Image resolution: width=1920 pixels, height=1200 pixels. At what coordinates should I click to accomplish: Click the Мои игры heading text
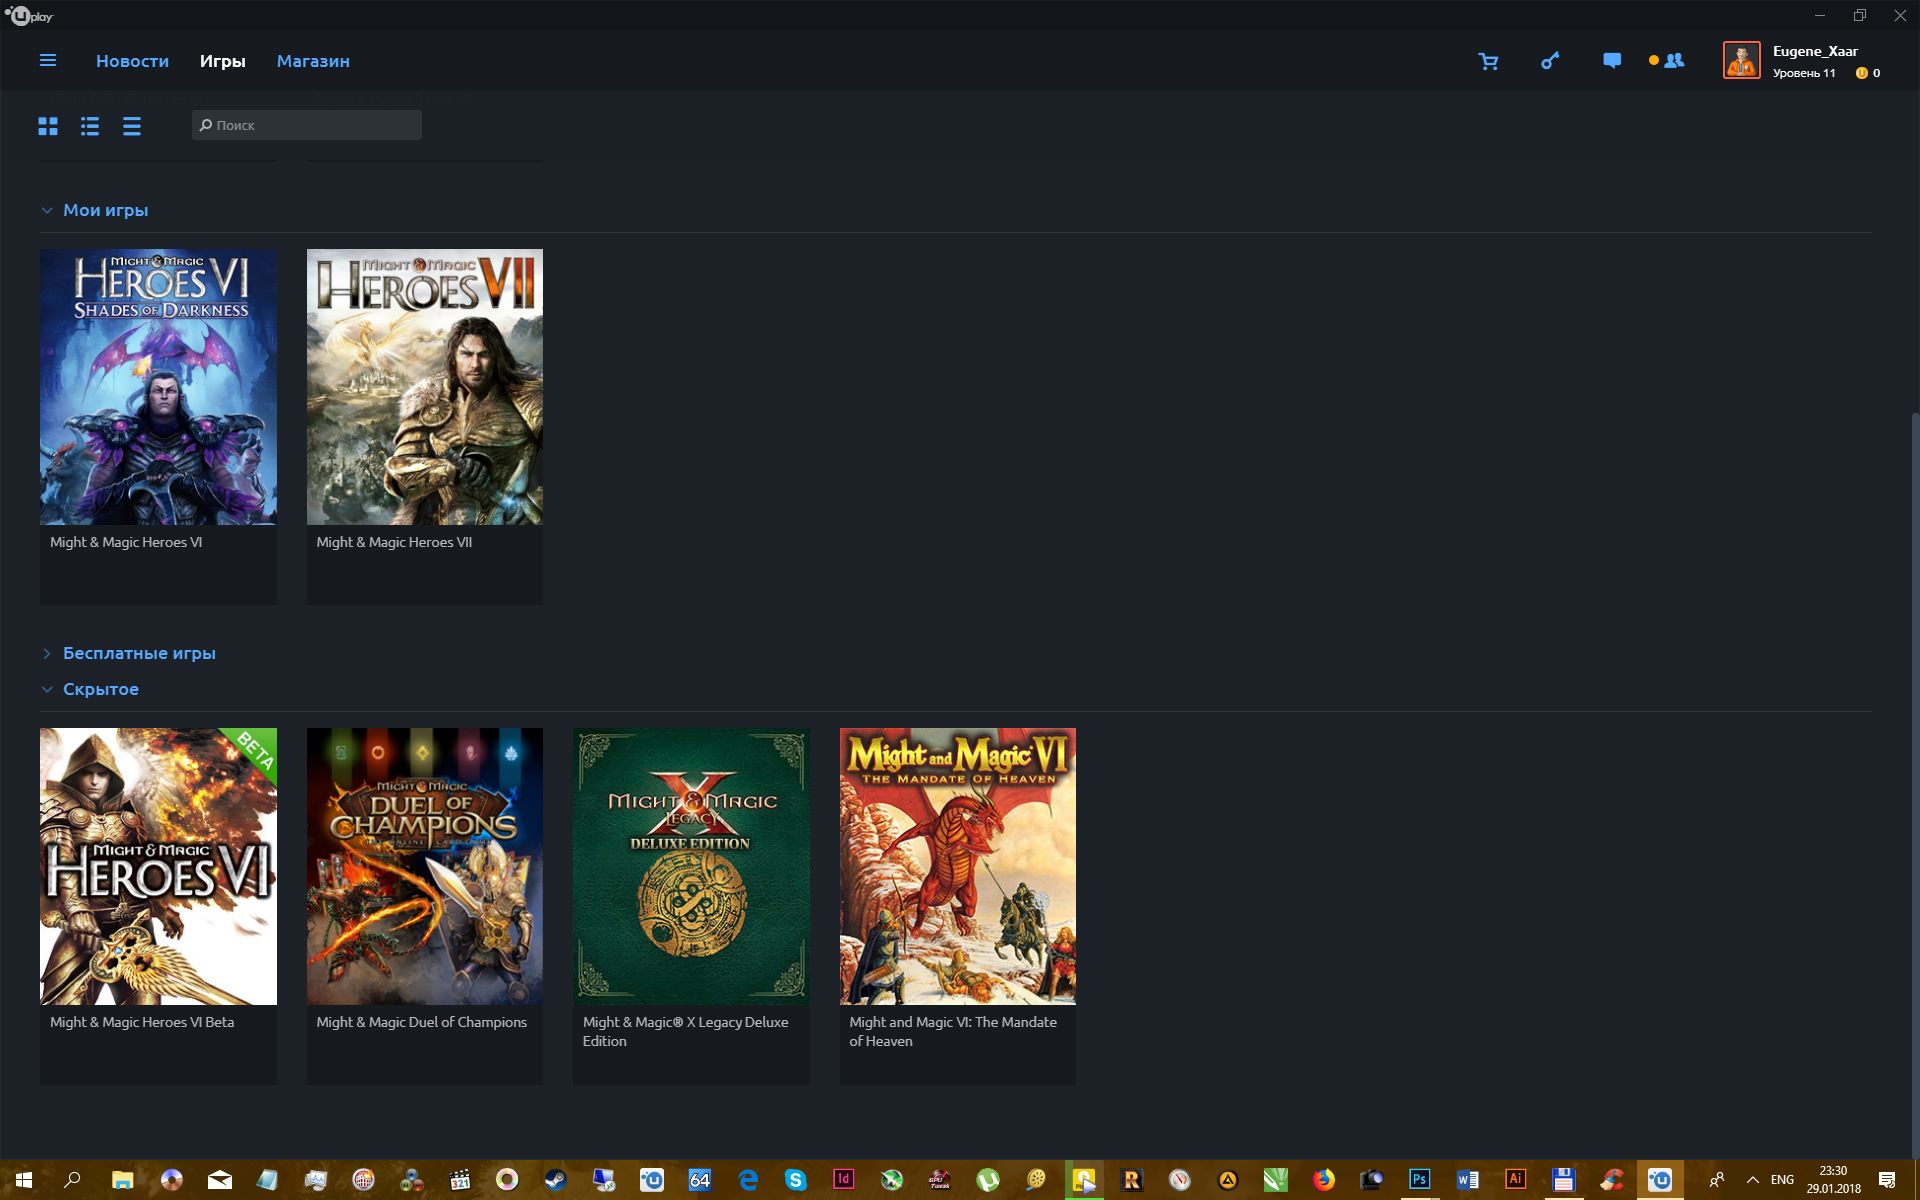click(x=106, y=210)
